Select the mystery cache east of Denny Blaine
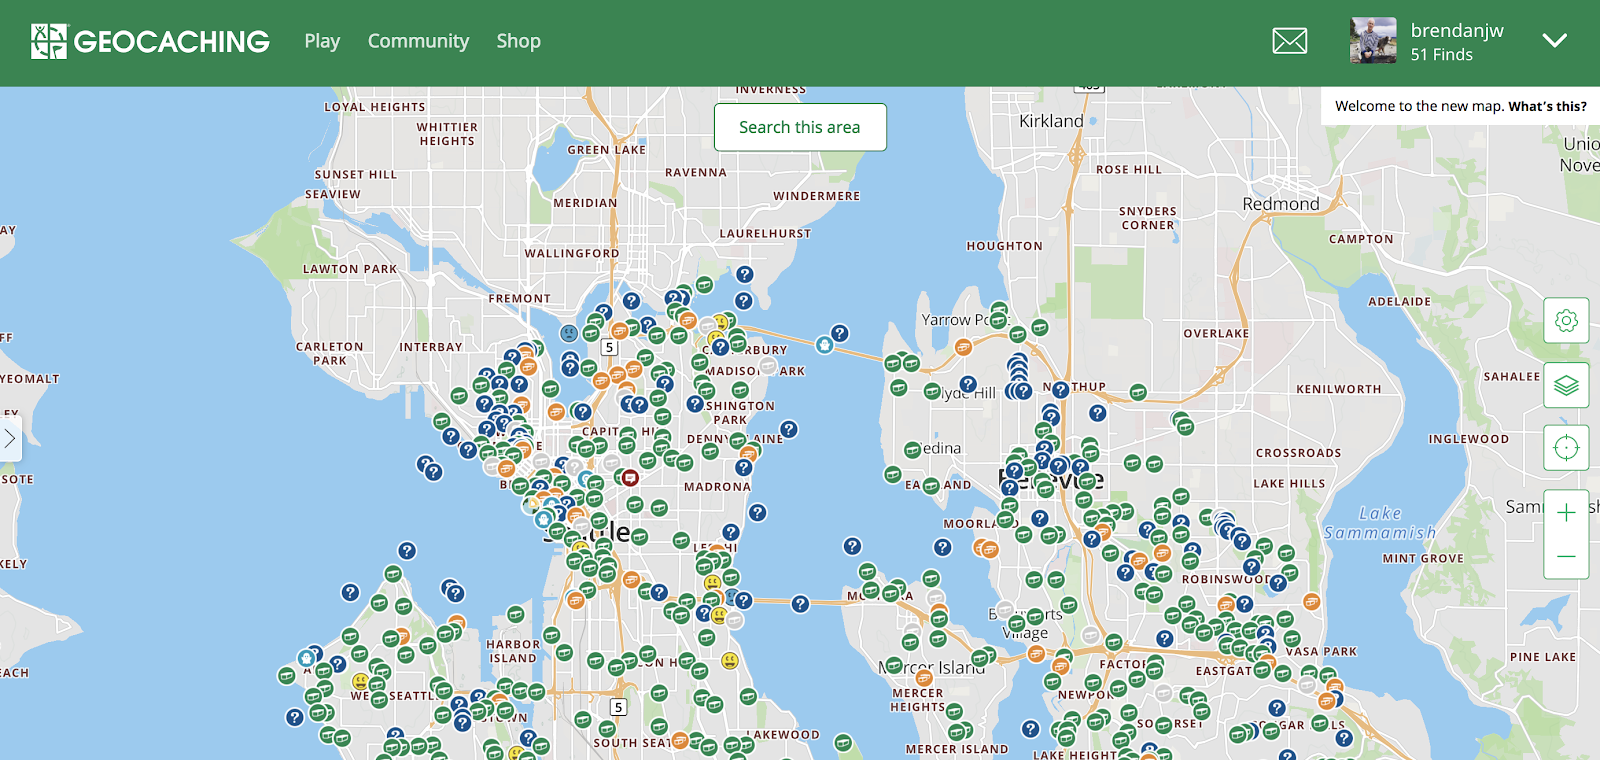The width and height of the screenshot is (1600, 760). click(x=789, y=429)
